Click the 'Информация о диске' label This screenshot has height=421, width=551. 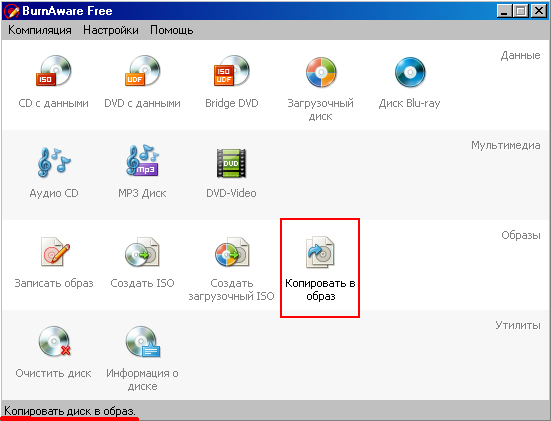pyautogui.click(x=142, y=380)
